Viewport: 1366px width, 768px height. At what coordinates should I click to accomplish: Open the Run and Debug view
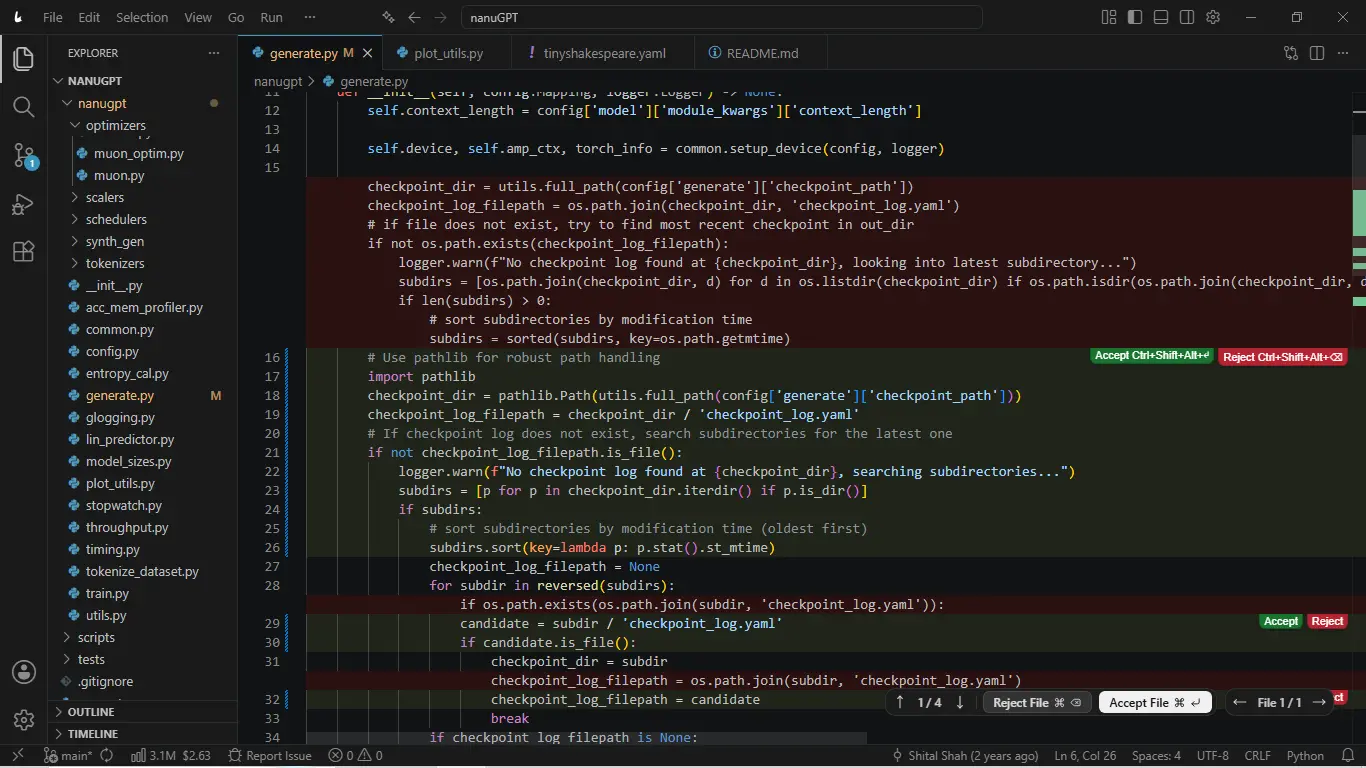point(23,204)
